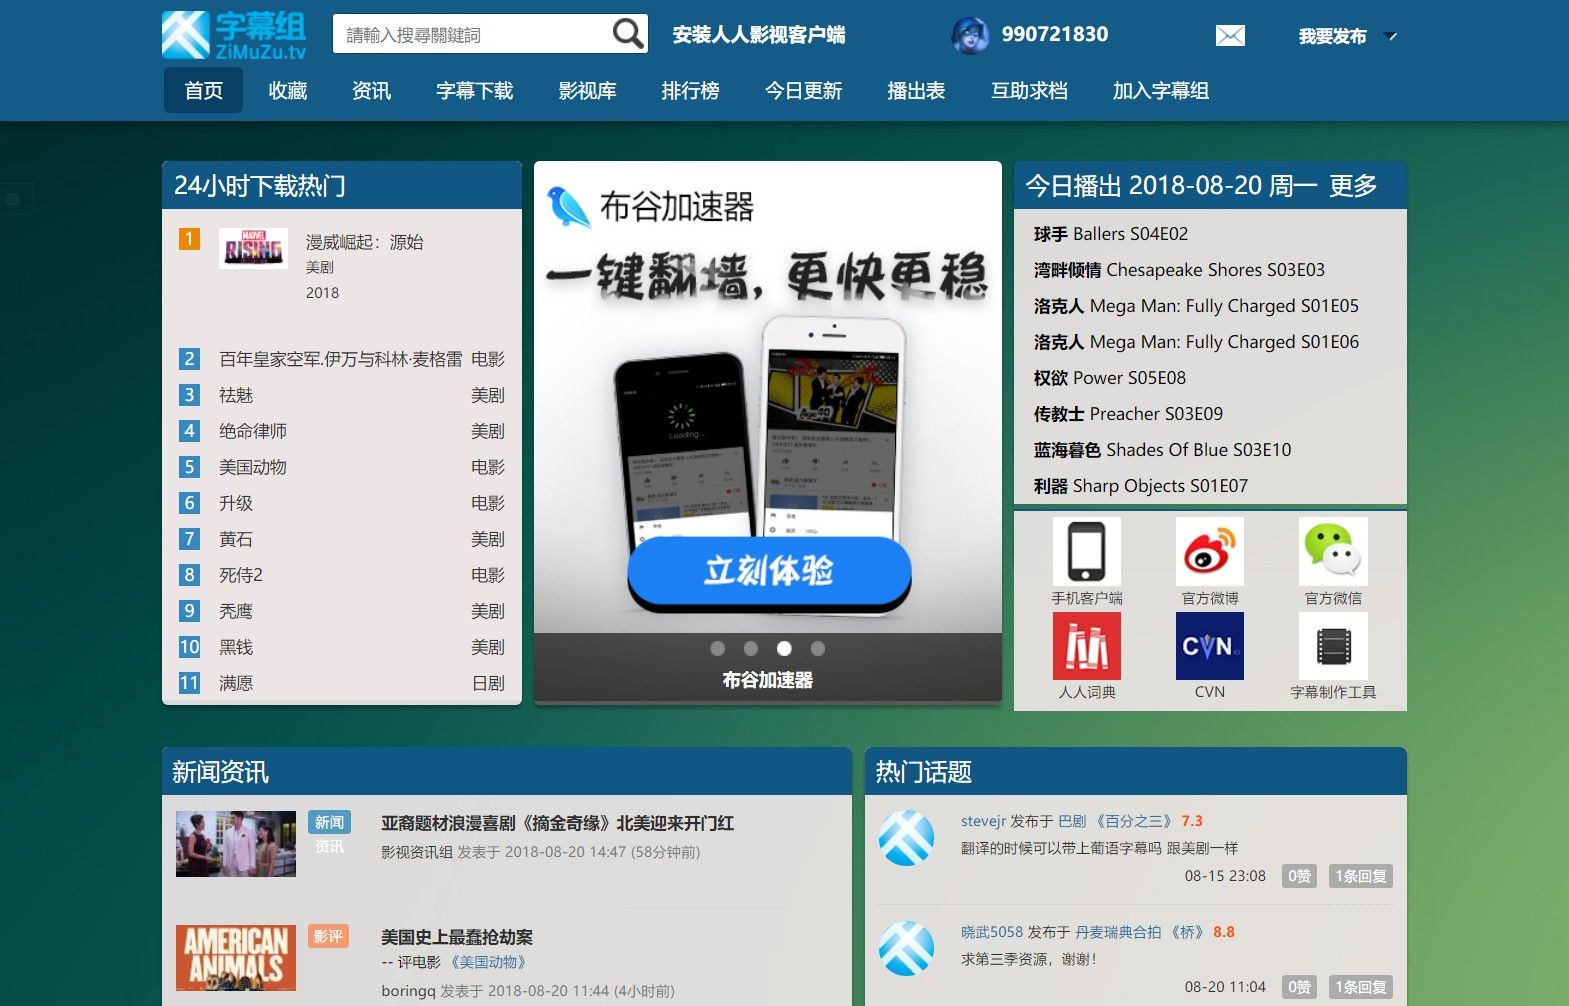
Task: Open the 手机客户端 phone icon
Action: [x=1087, y=551]
